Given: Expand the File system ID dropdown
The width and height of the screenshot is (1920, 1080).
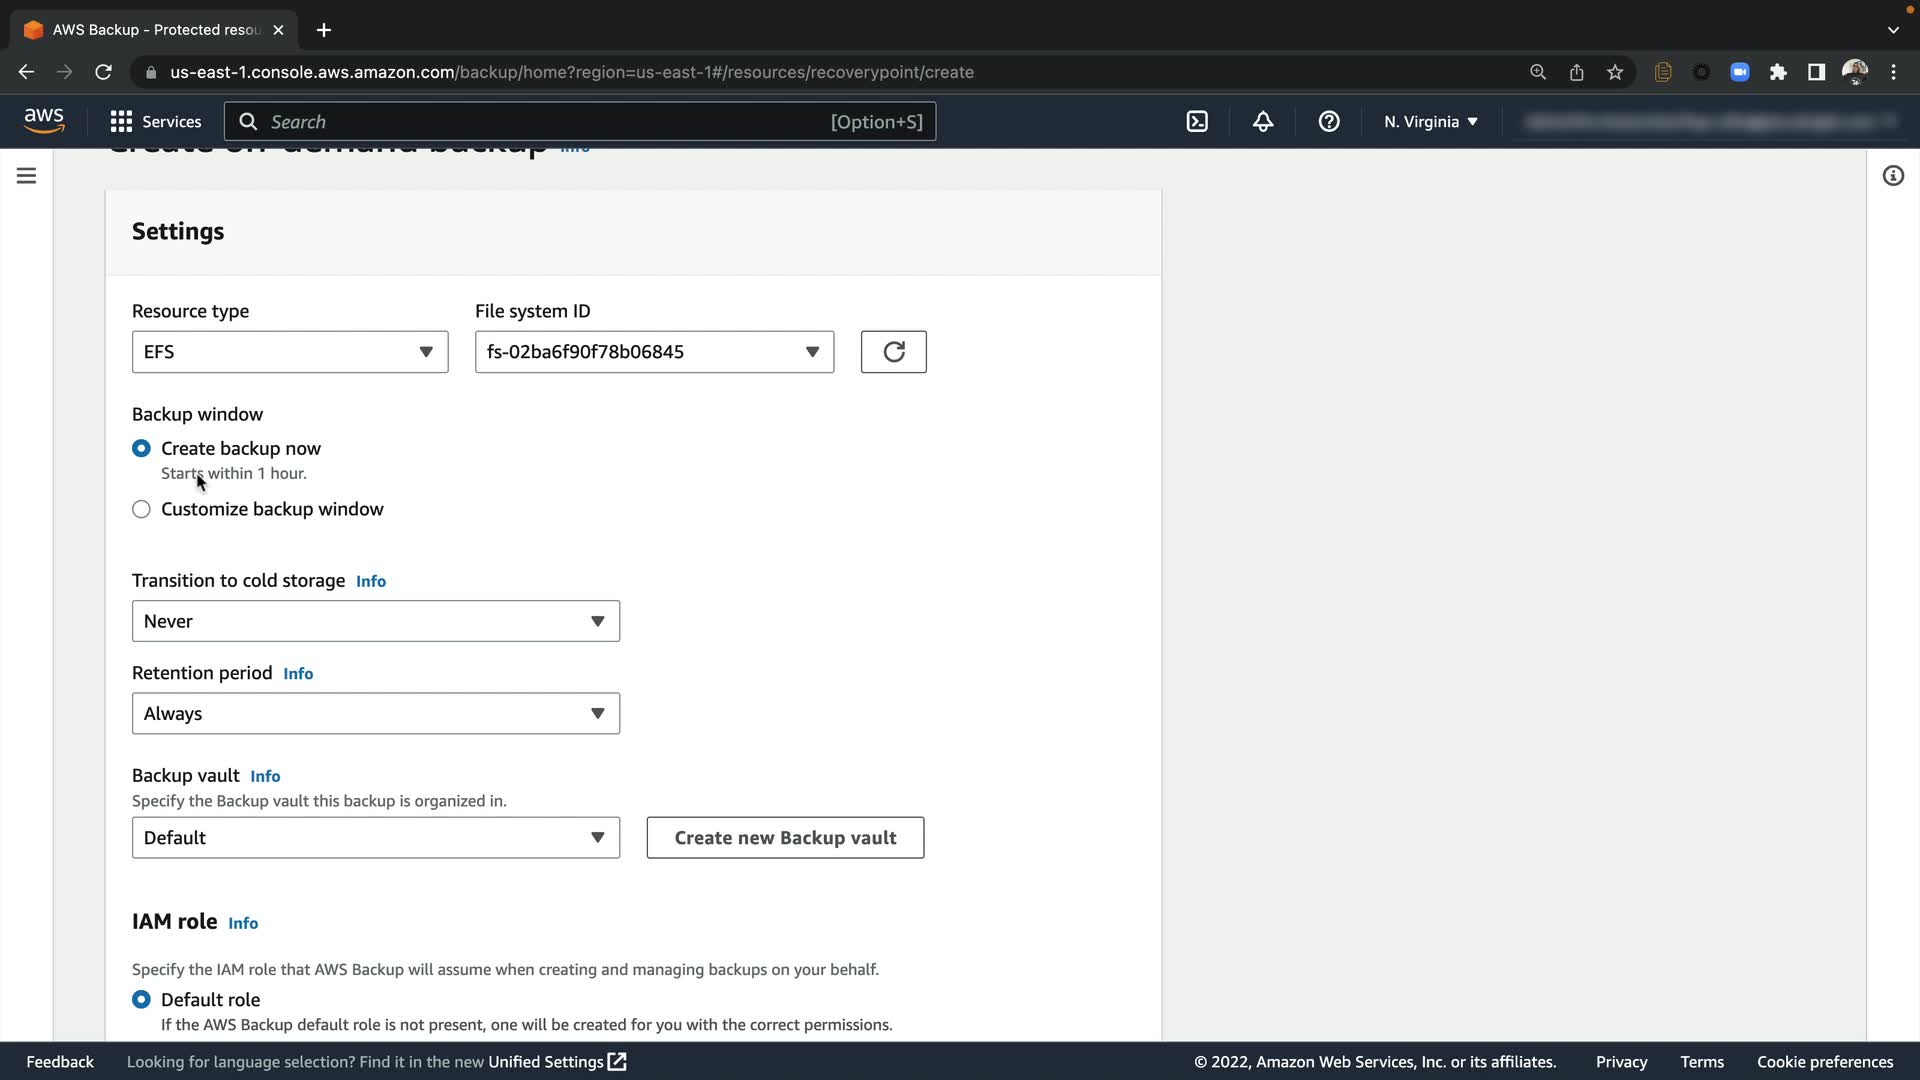Looking at the screenshot, I should [654, 352].
